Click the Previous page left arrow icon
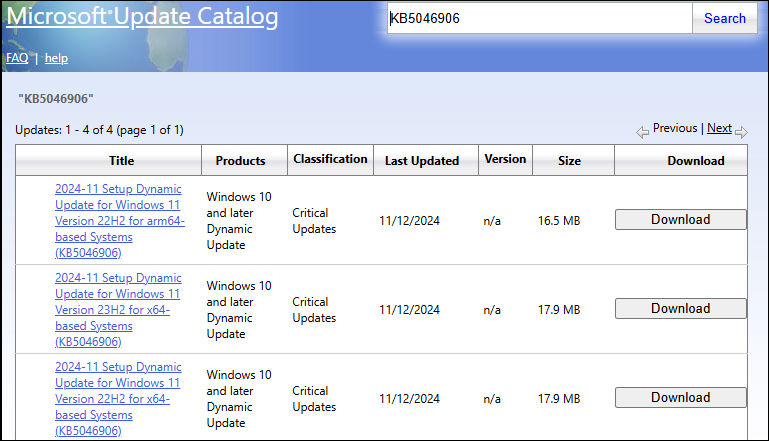This screenshot has width=769, height=441. (x=642, y=132)
